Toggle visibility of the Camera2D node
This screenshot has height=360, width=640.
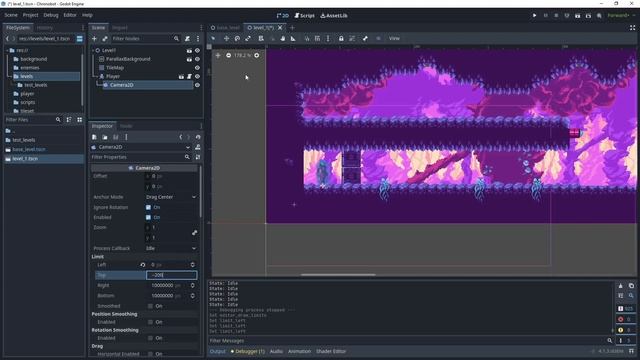pyautogui.click(x=197, y=85)
